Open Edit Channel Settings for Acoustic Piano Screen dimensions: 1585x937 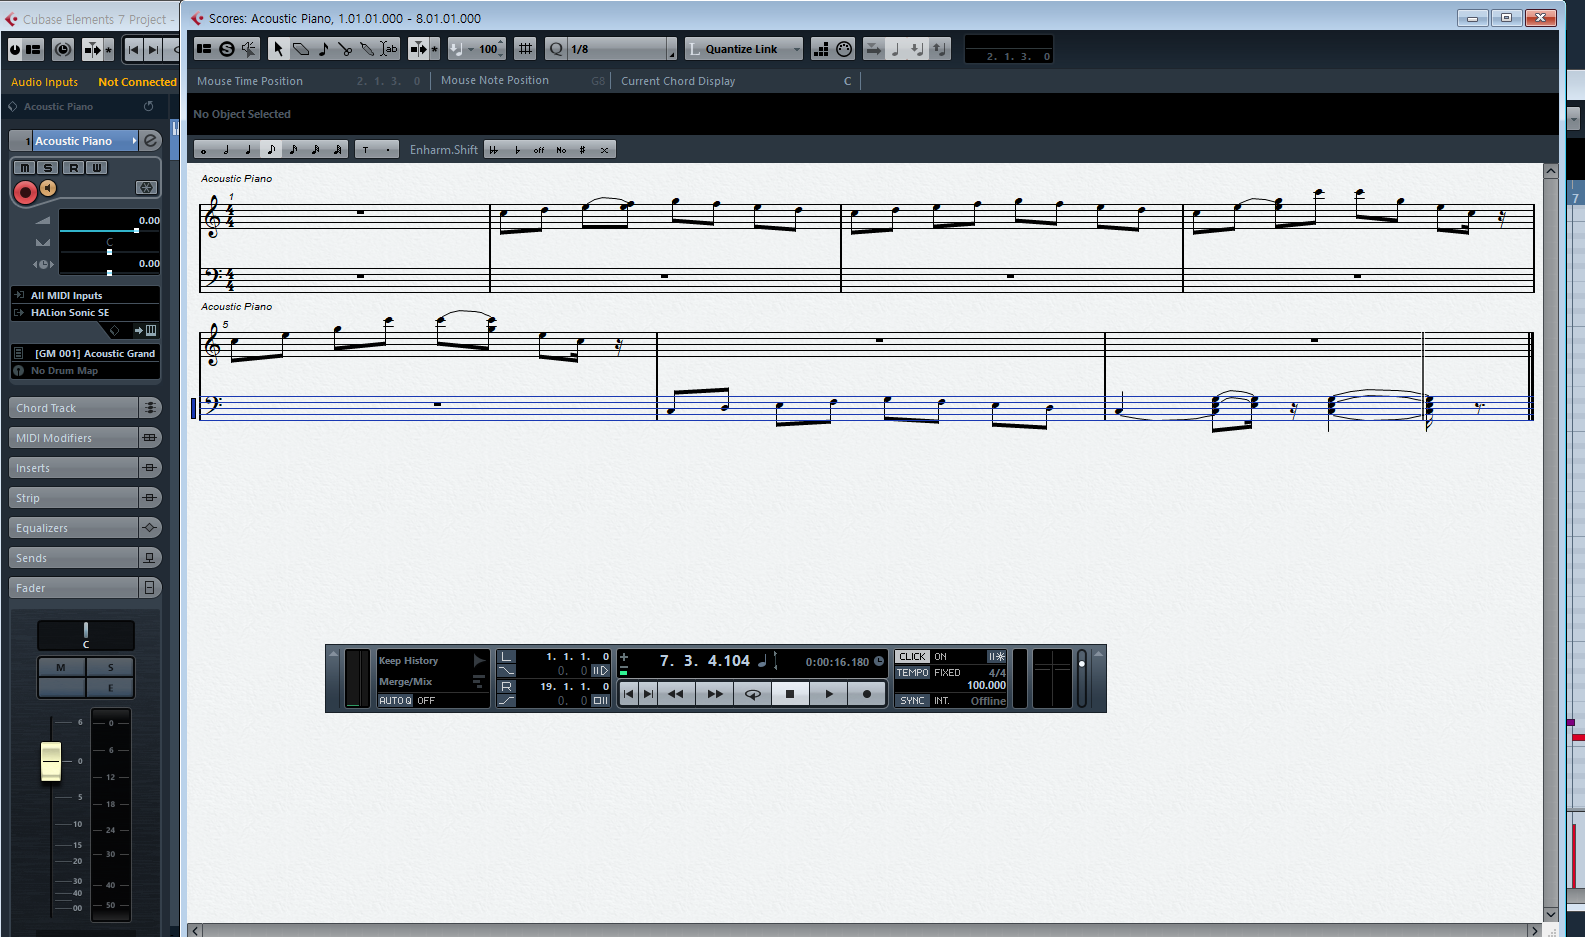[x=150, y=141]
